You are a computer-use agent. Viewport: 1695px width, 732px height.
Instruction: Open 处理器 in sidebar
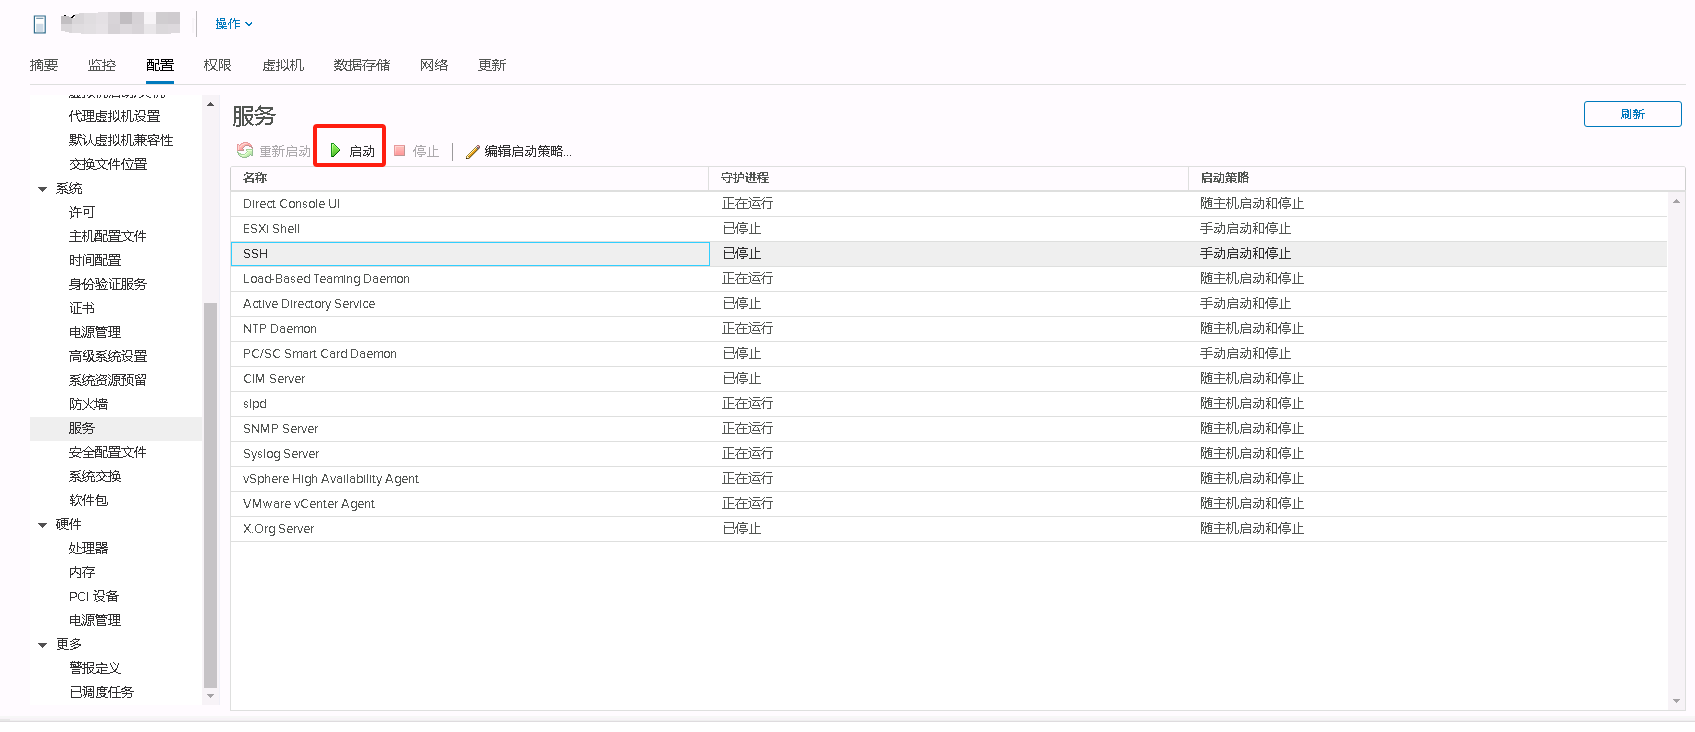(88, 548)
